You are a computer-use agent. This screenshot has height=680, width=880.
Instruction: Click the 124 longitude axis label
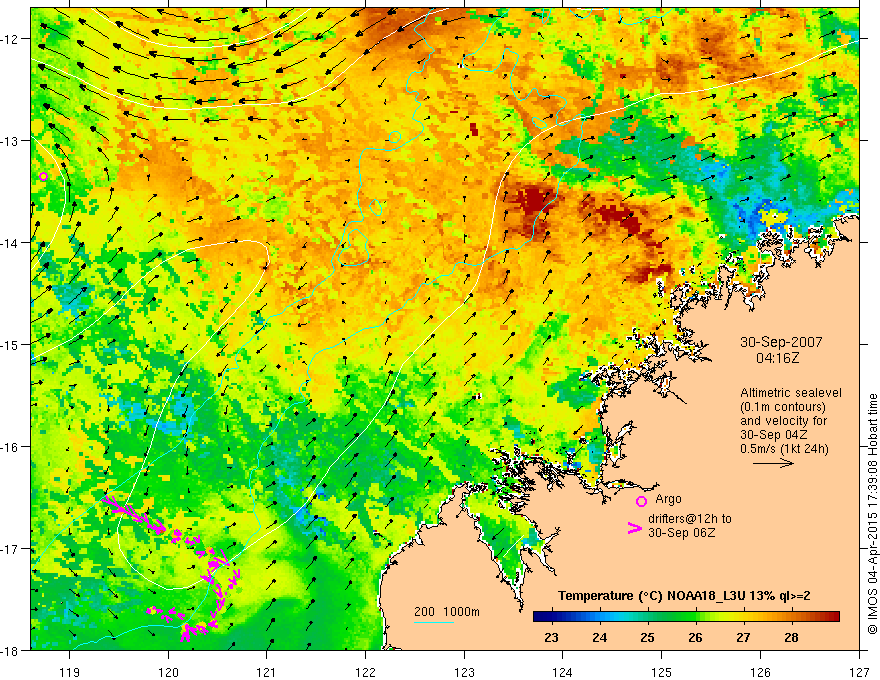click(x=563, y=672)
